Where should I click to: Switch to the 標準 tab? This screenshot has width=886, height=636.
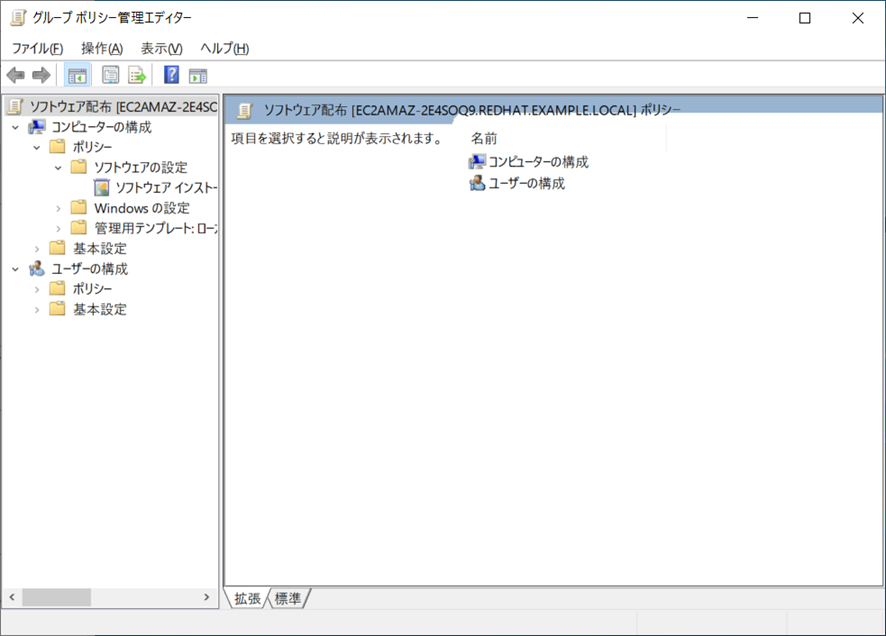[288, 599]
